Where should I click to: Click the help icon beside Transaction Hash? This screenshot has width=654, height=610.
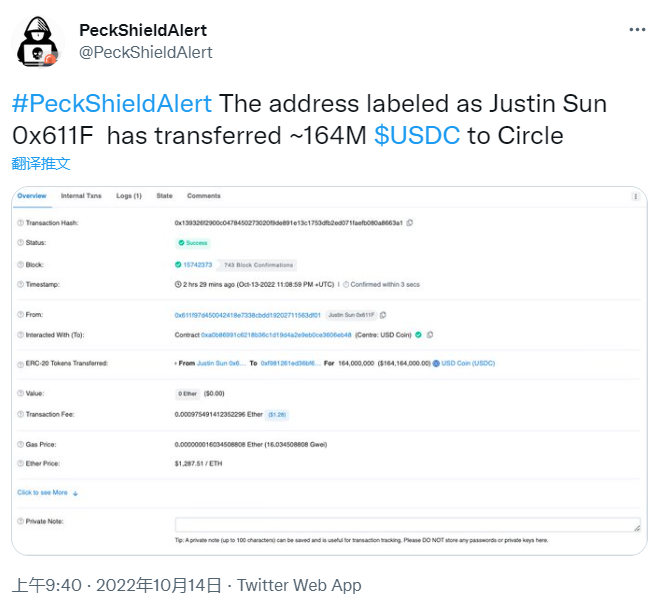click(21, 222)
